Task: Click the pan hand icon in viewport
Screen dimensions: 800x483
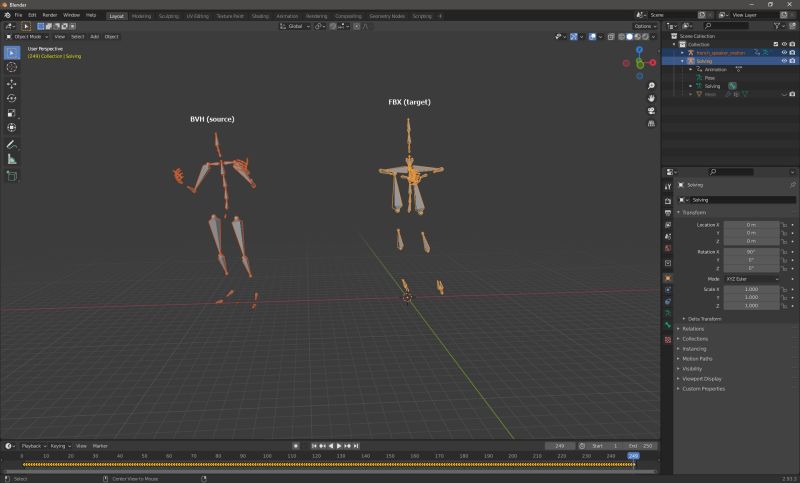Action: point(651,98)
